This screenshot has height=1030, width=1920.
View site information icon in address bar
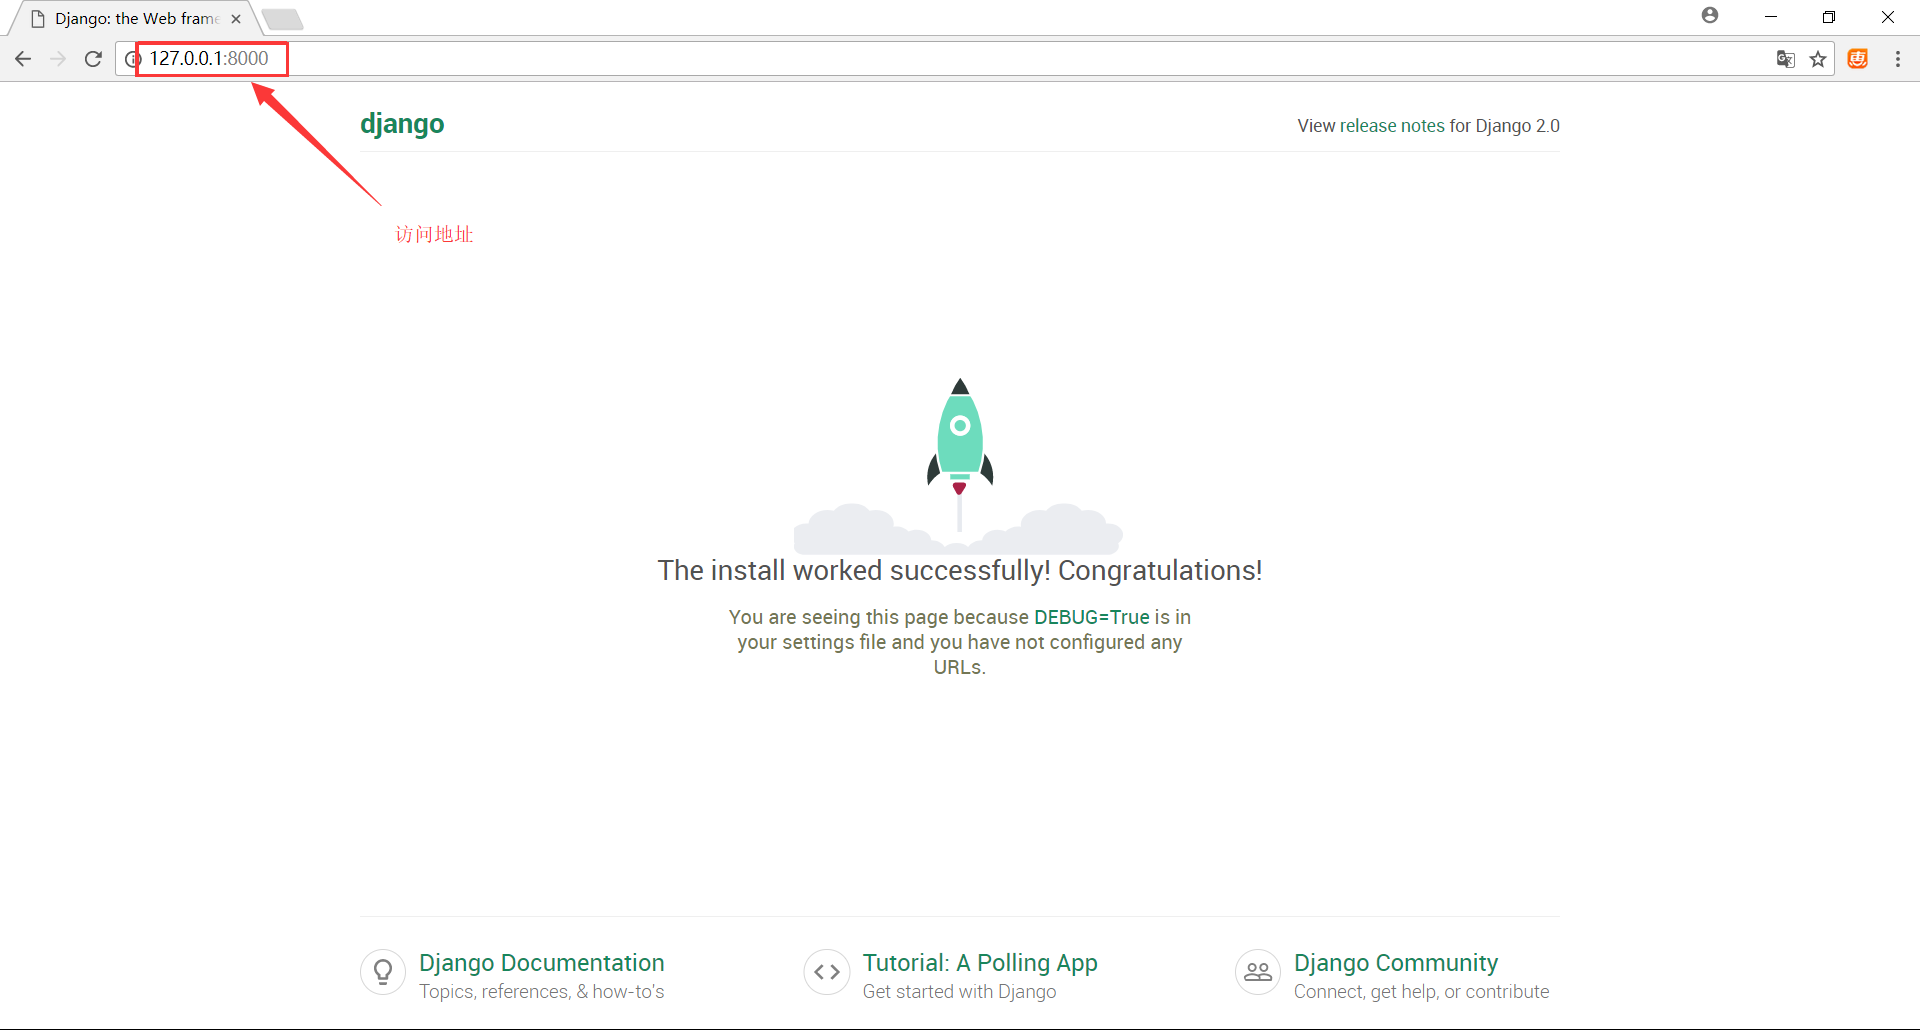pos(133,59)
